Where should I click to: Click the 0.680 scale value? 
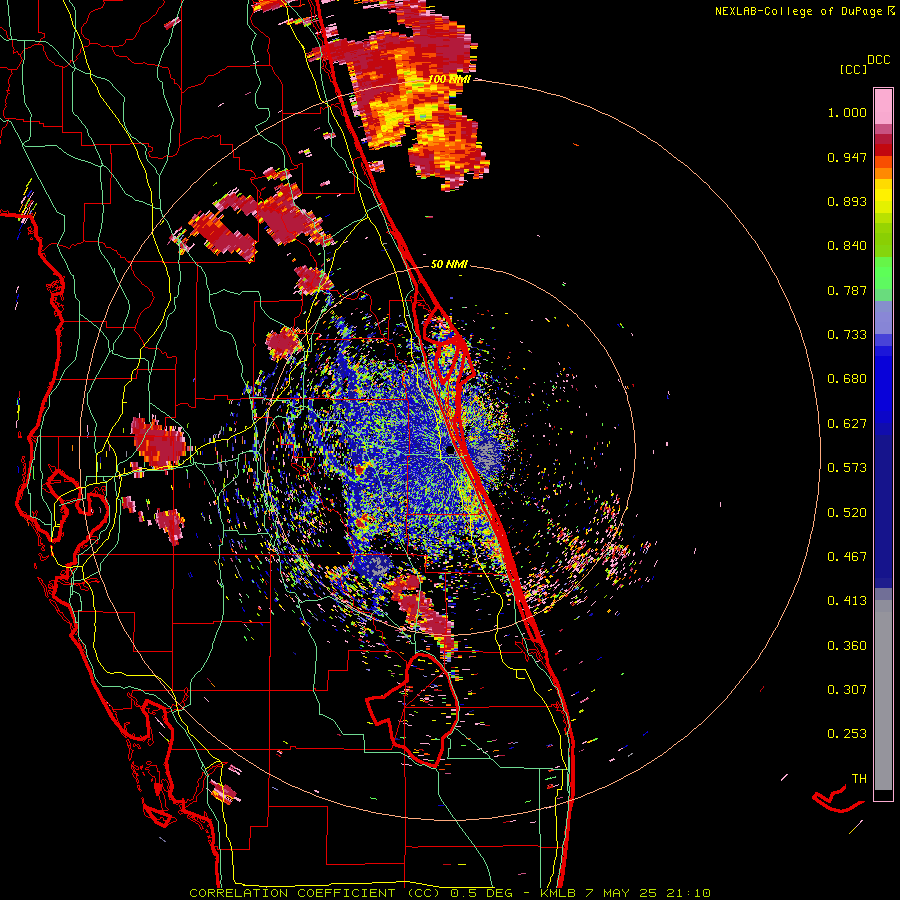pos(847,379)
